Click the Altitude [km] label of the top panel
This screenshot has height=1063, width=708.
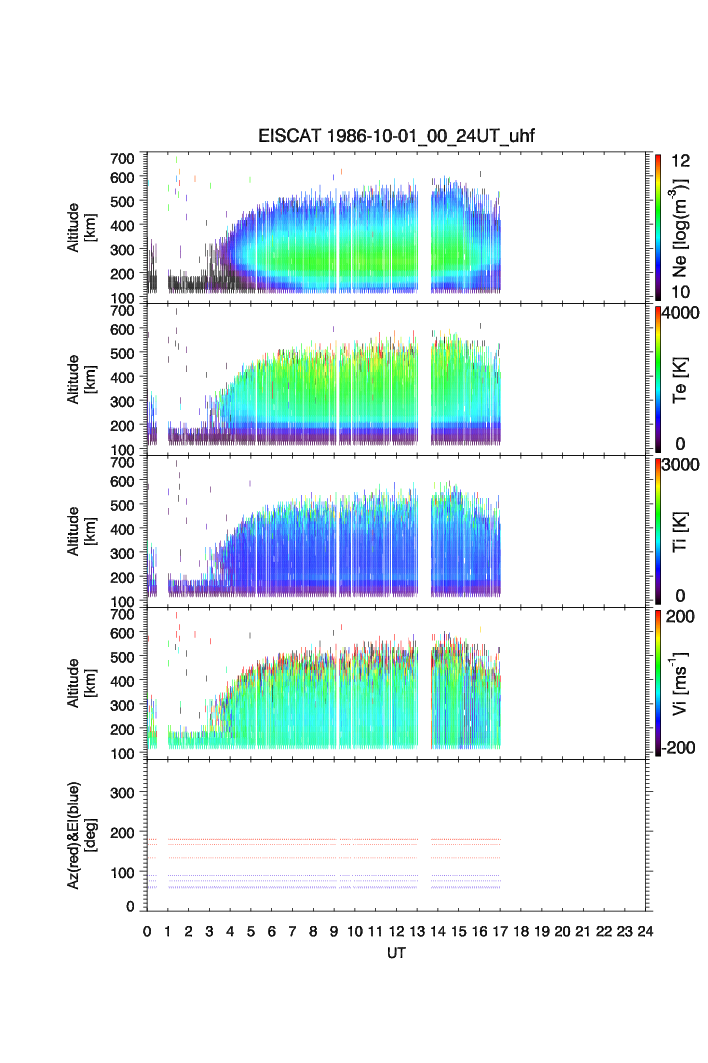pos(79,227)
